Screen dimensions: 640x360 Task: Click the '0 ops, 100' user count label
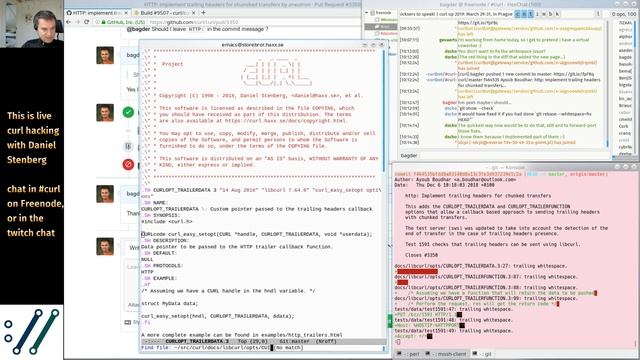coord(624,14)
